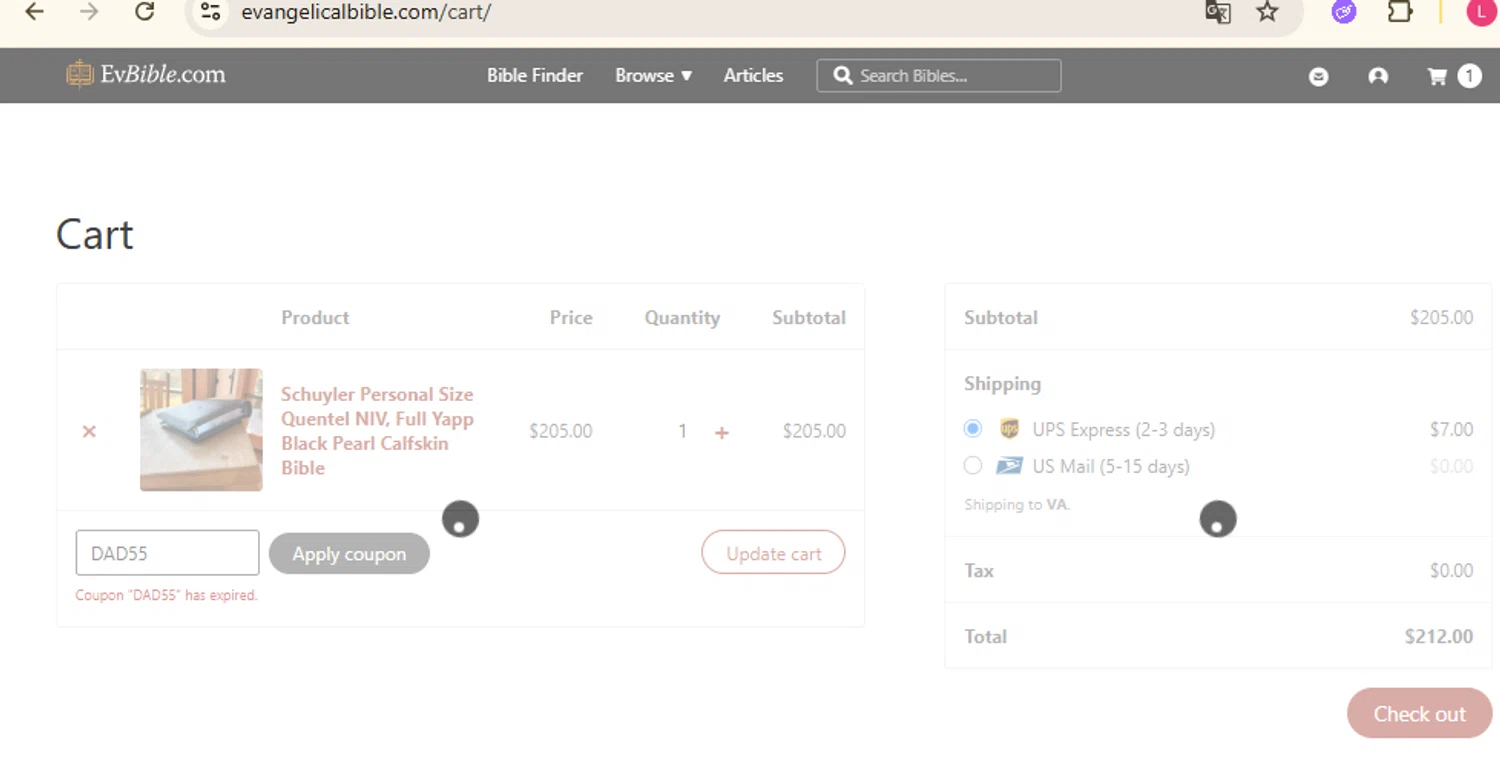The image size is (1500, 773).
Task: Click the browser forward arrow
Action: pos(89,12)
